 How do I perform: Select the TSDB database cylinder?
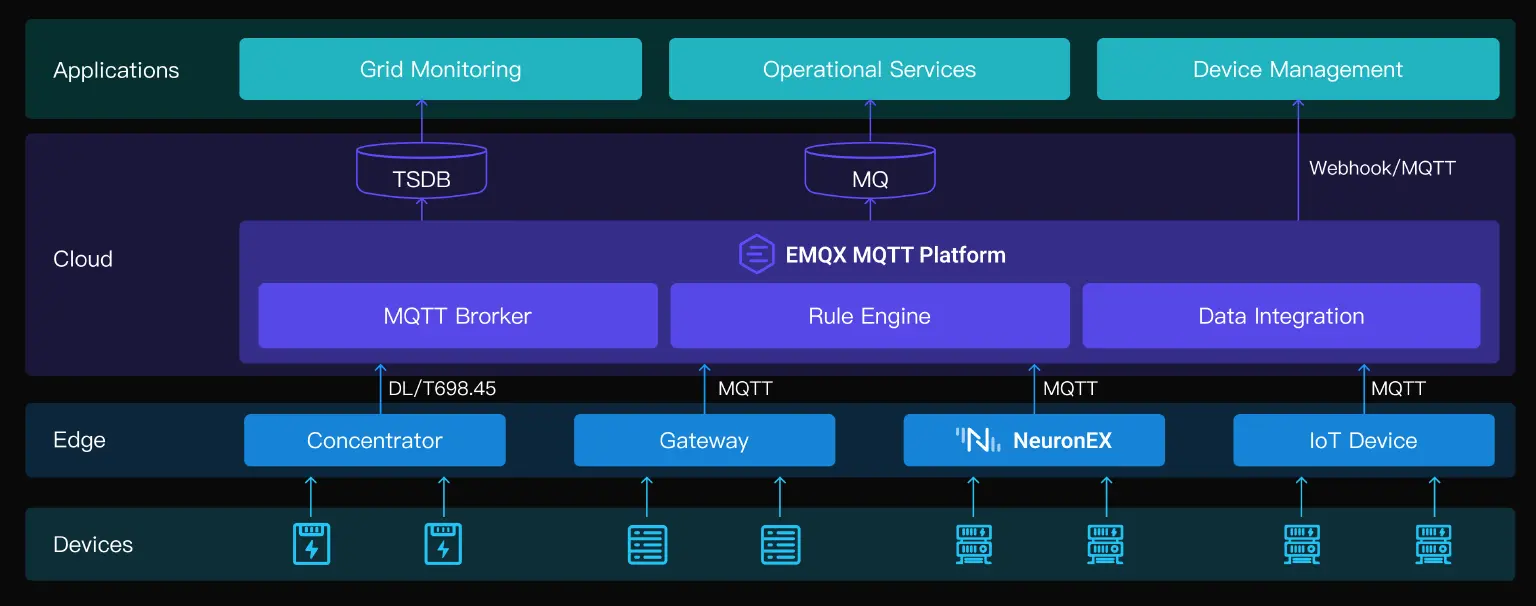click(x=421, y=170)
